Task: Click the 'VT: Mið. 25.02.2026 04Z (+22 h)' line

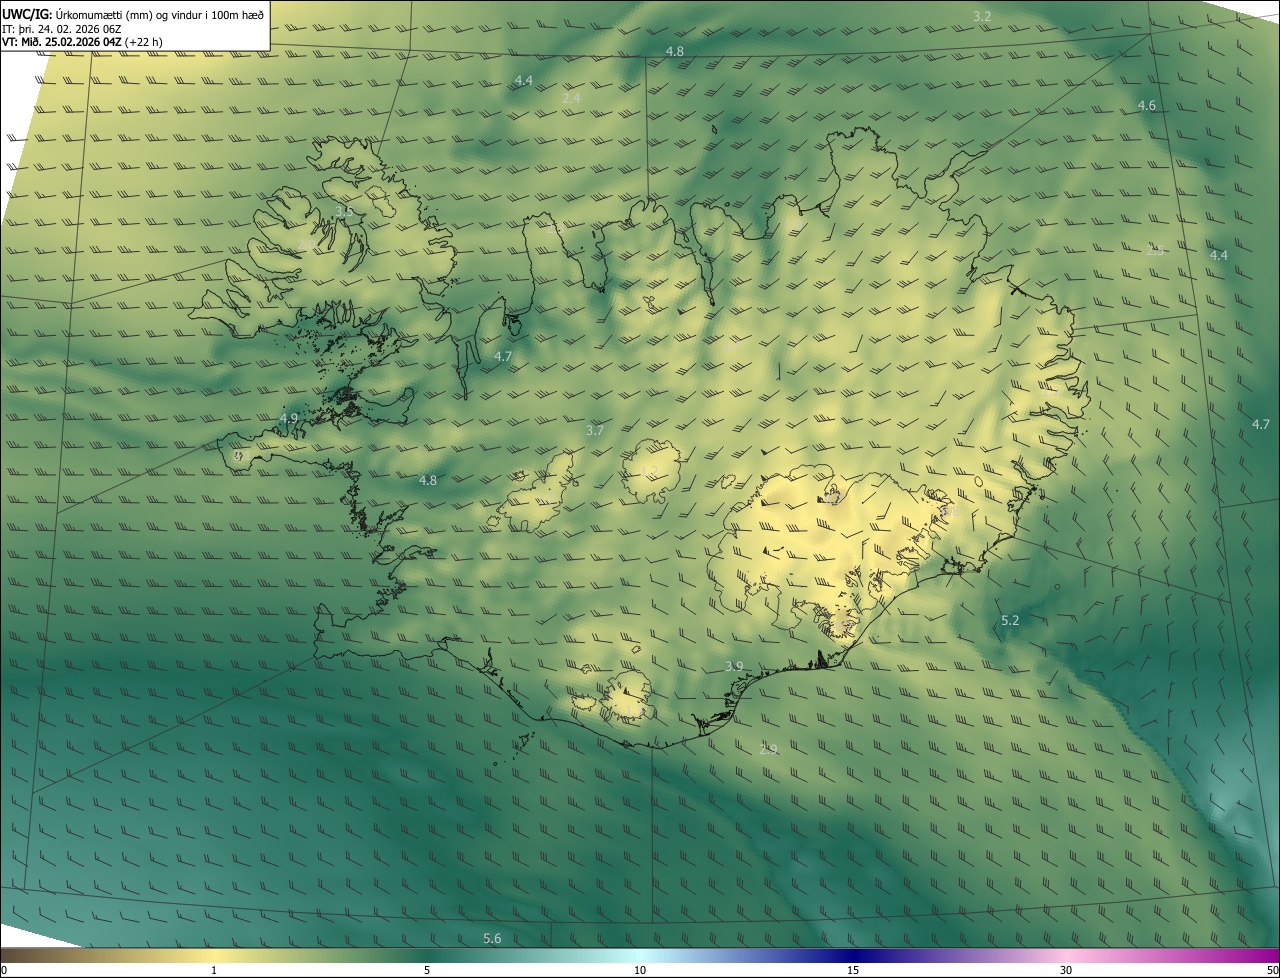Action: click(82, 42)
